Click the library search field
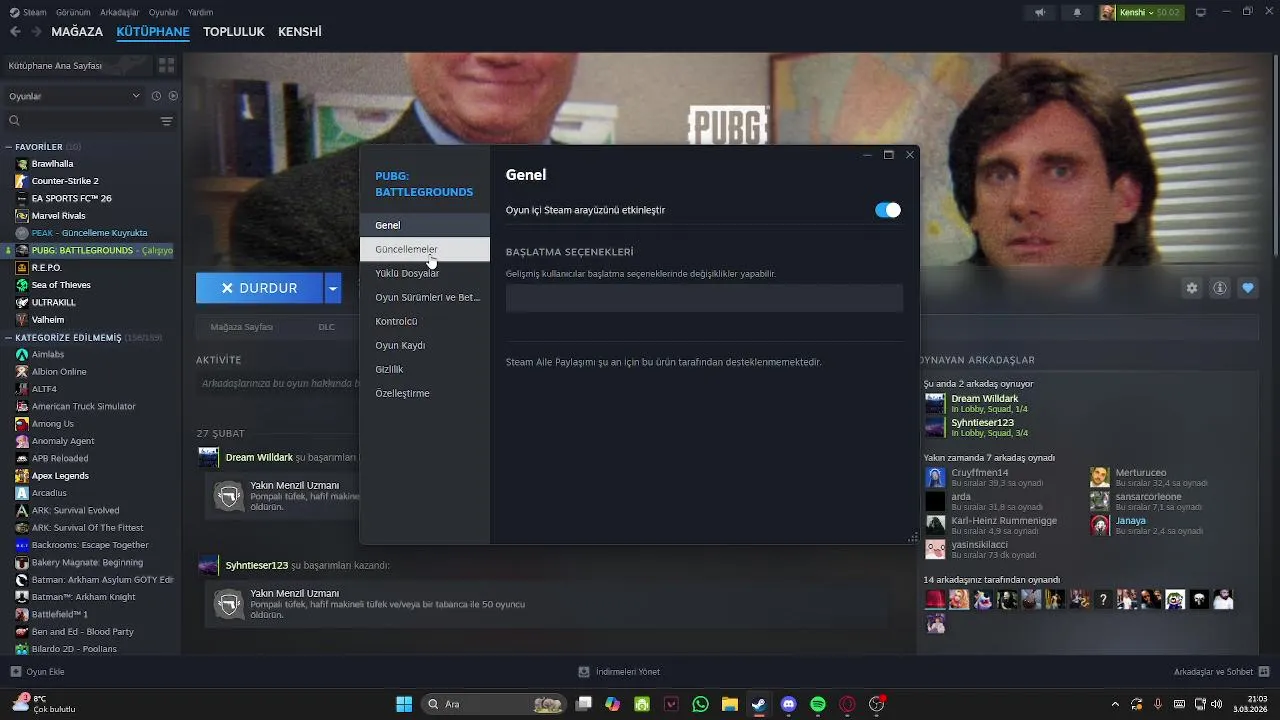Screen dimensions: 1280x720 pyautogui.click(x=82, y=121)
